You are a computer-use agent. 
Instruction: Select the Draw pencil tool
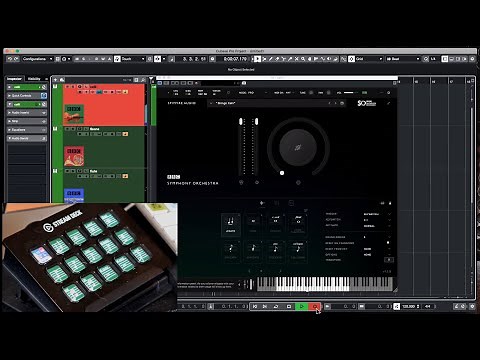coord(271,59)
